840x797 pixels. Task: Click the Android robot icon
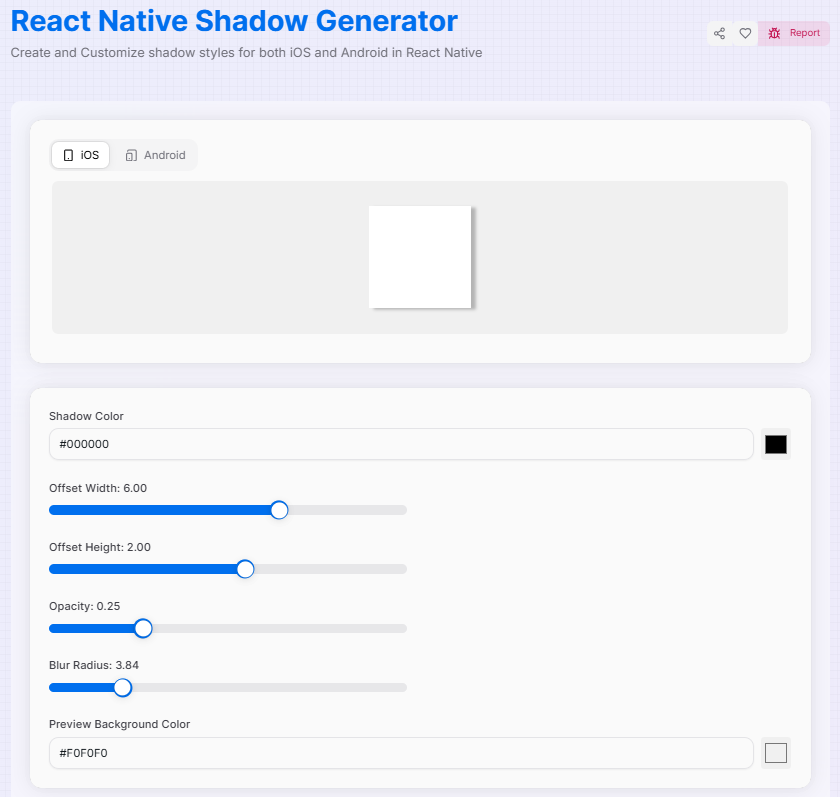[x=132, y=155]
